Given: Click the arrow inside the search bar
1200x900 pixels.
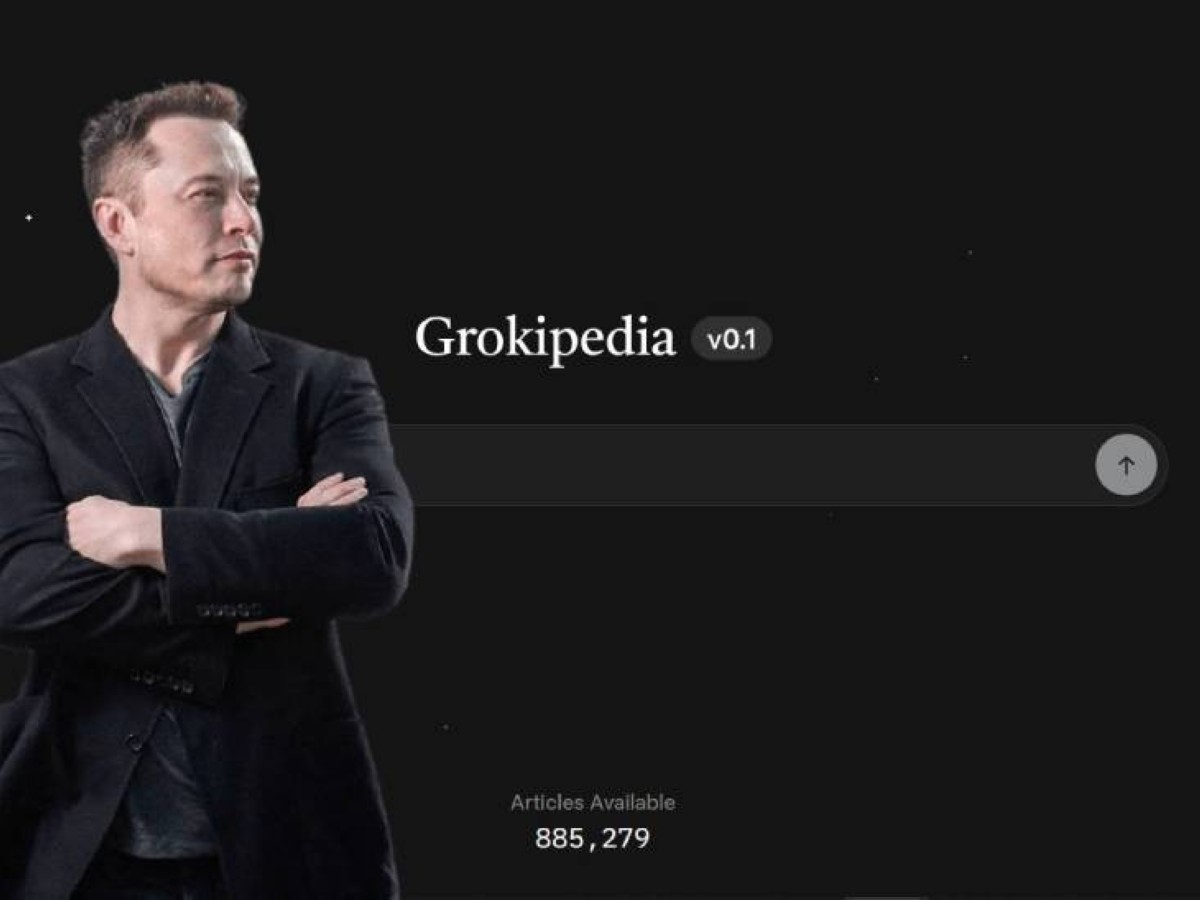Looking at the screenshot, I should [x=1126, y=465].
